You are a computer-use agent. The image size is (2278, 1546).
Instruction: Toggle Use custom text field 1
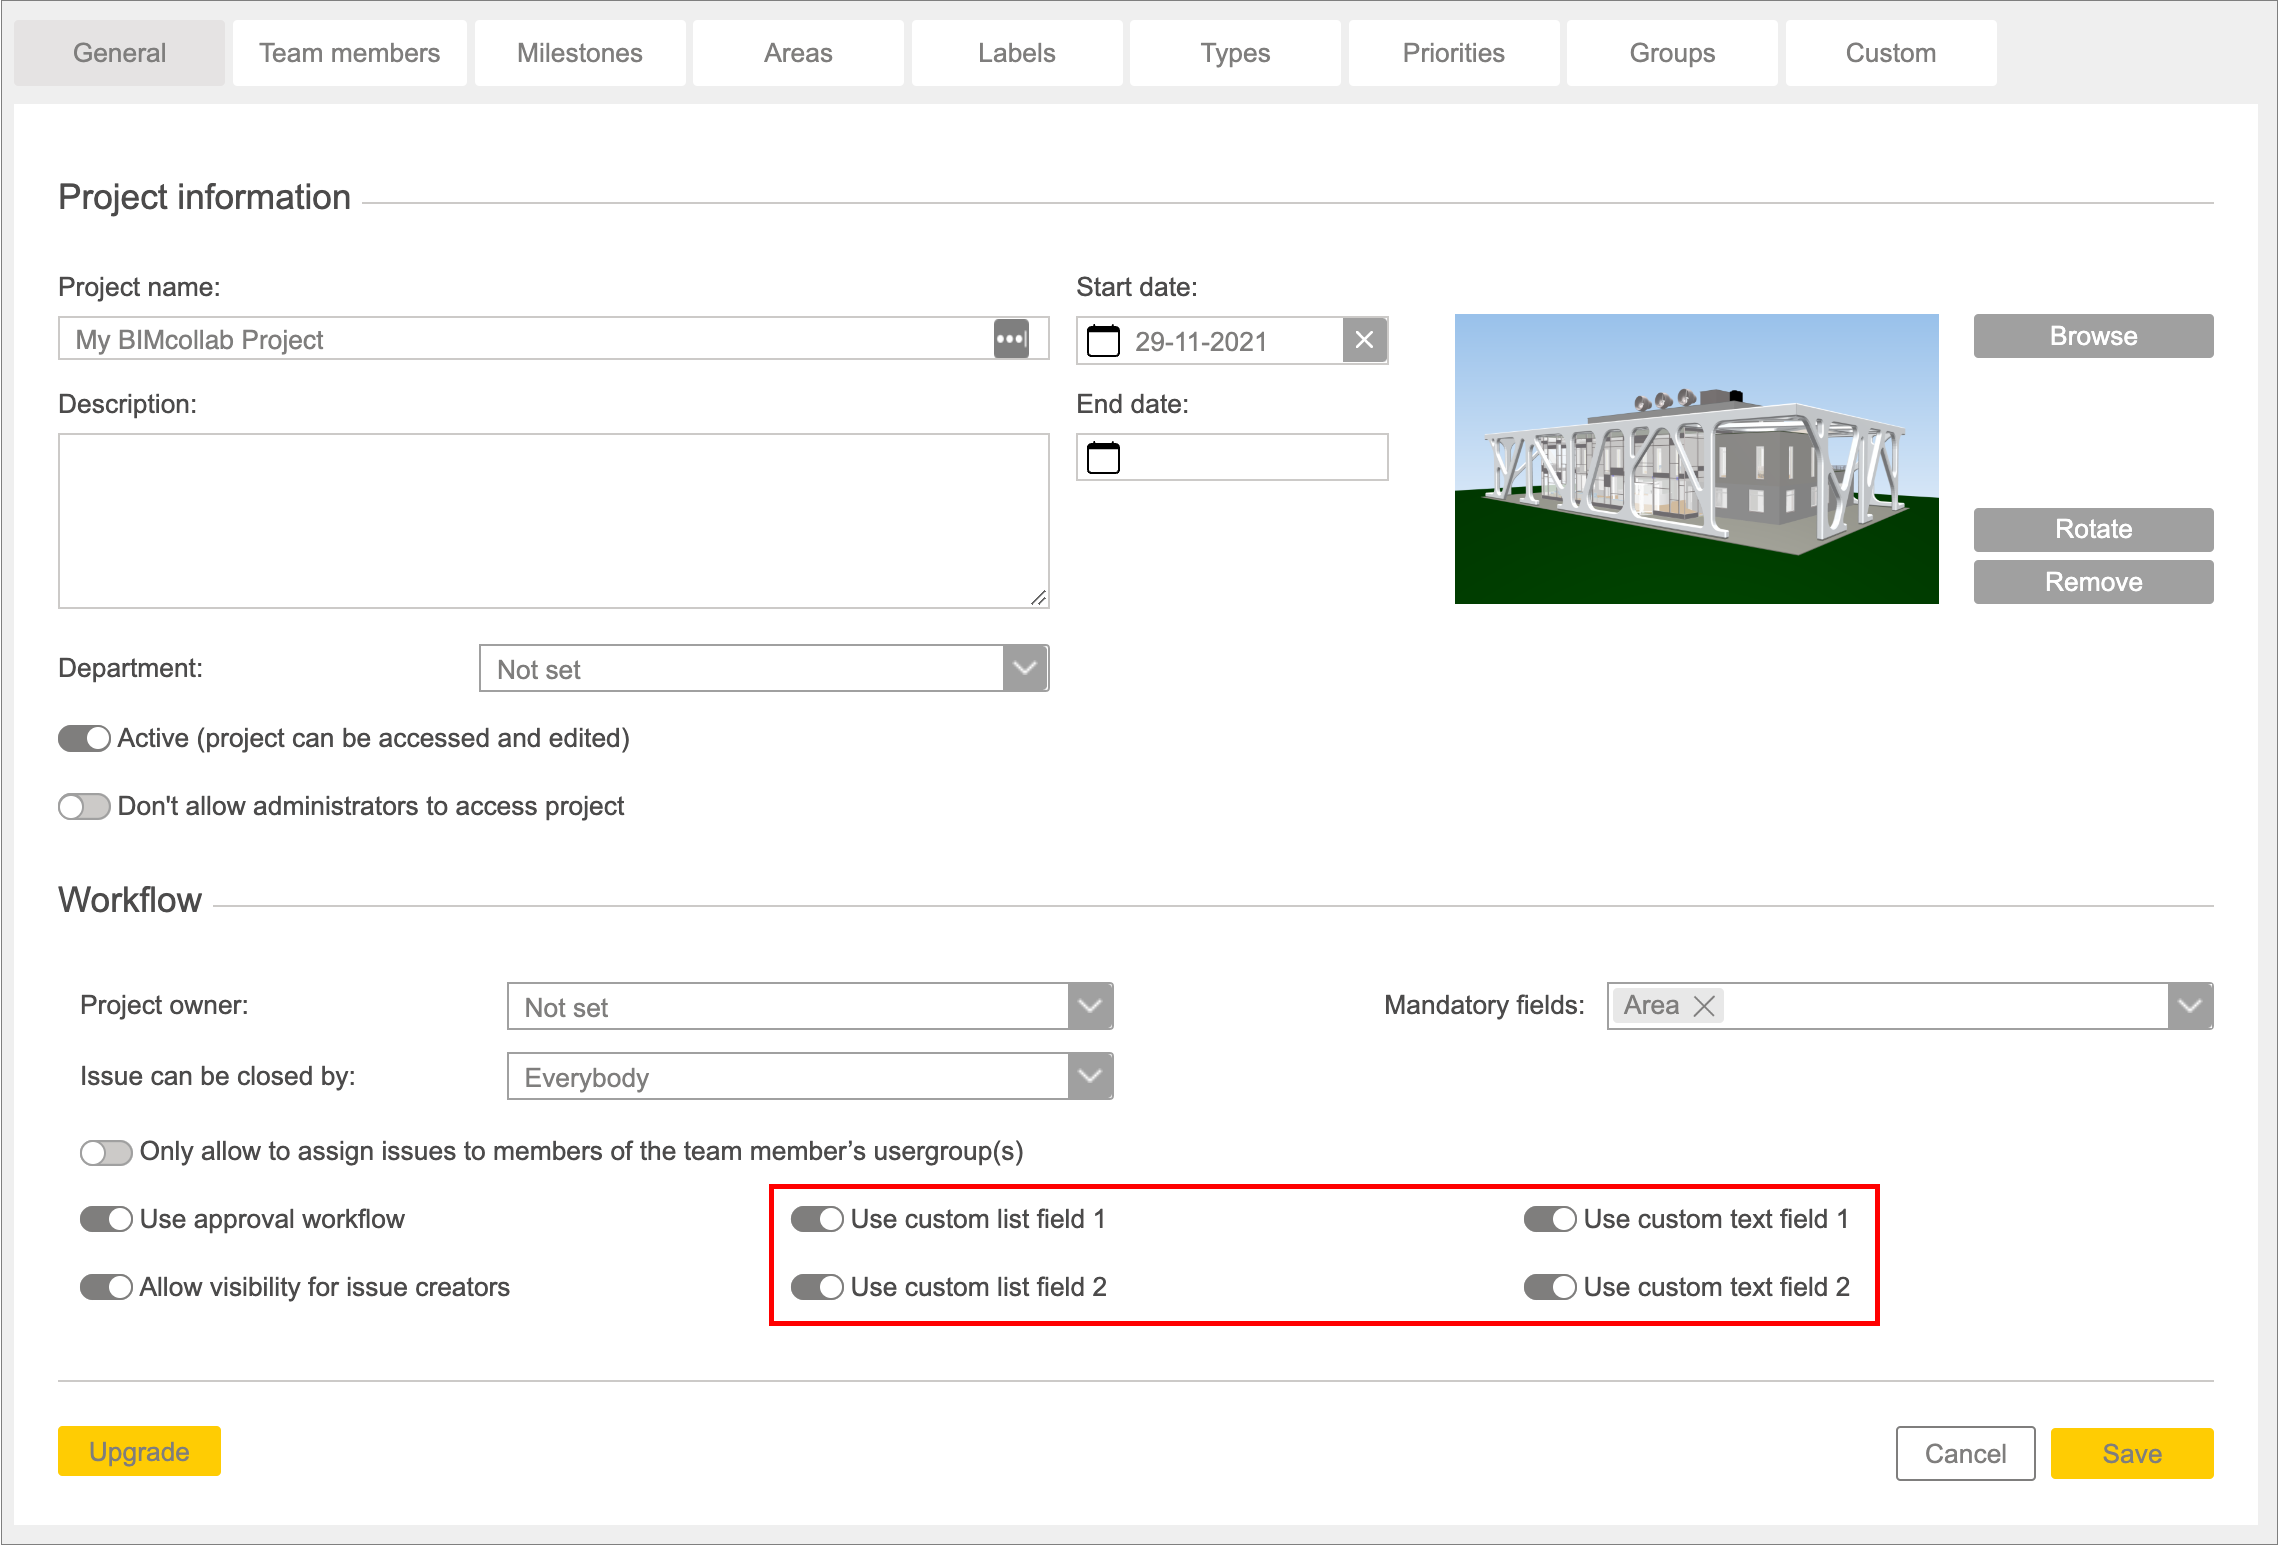(x=1550, y=1219)
